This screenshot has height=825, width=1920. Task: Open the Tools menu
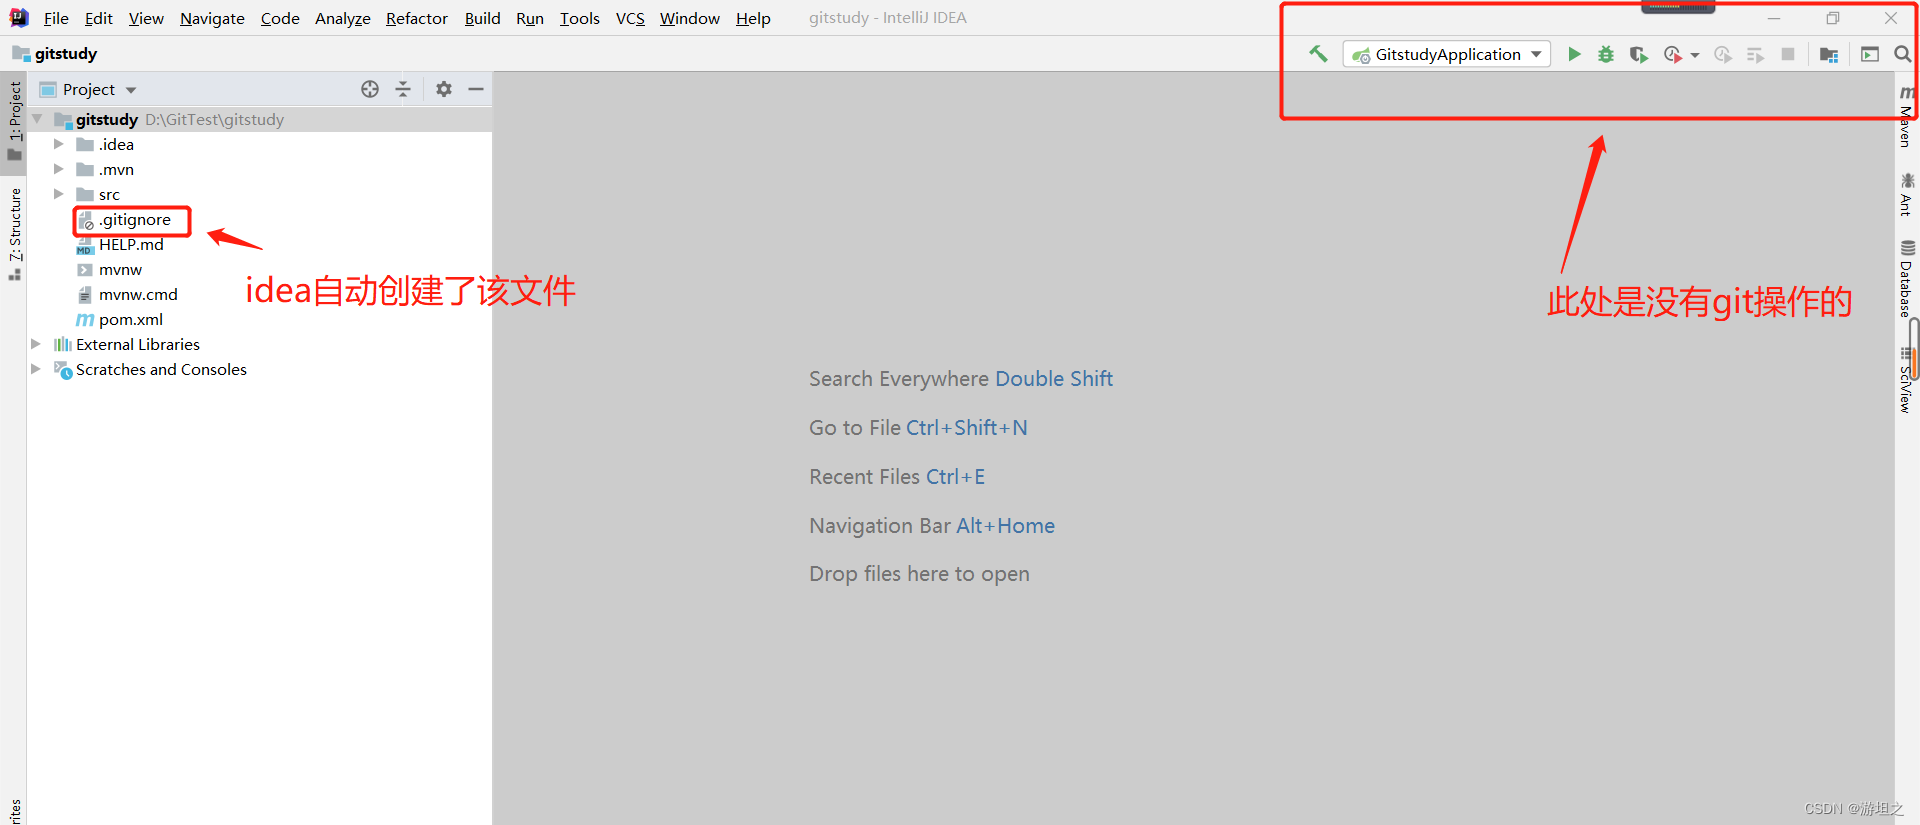[580, 18]
